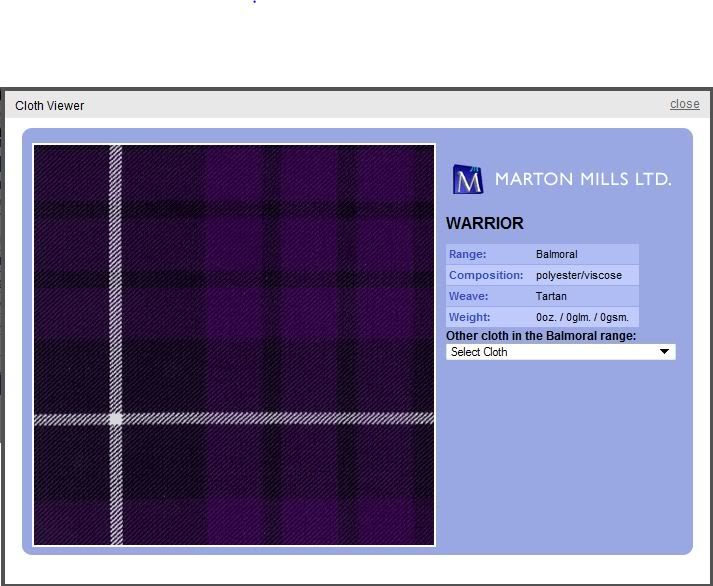The width and height of the screenshot is (713, 586).
Task: Click the Cloth Viewer title text
Action: pos(50,105)
